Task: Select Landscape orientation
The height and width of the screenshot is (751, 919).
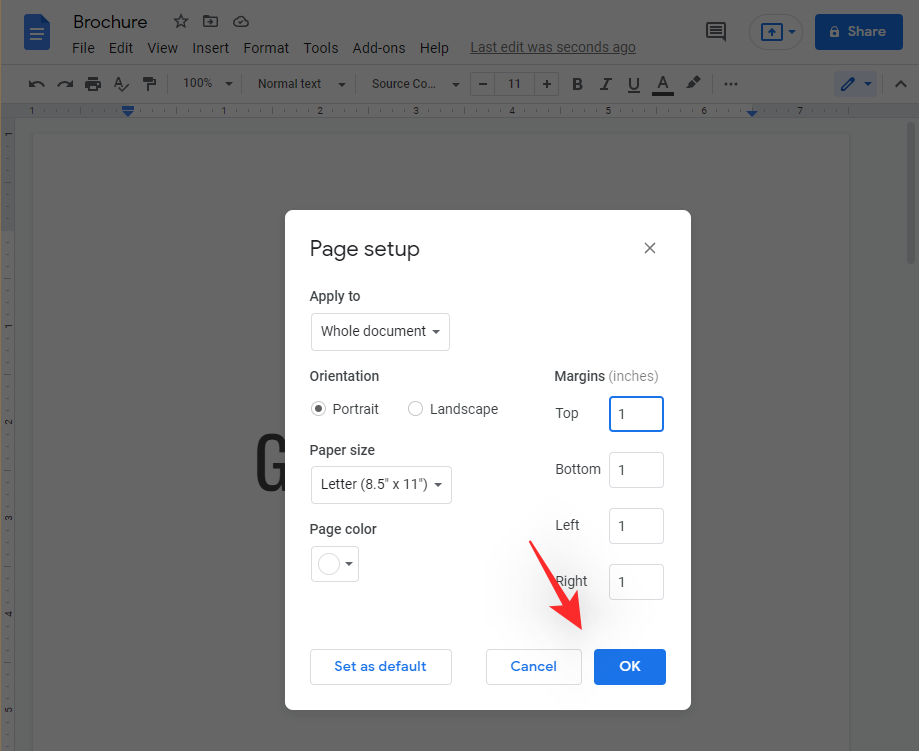Action: (416, 409)
